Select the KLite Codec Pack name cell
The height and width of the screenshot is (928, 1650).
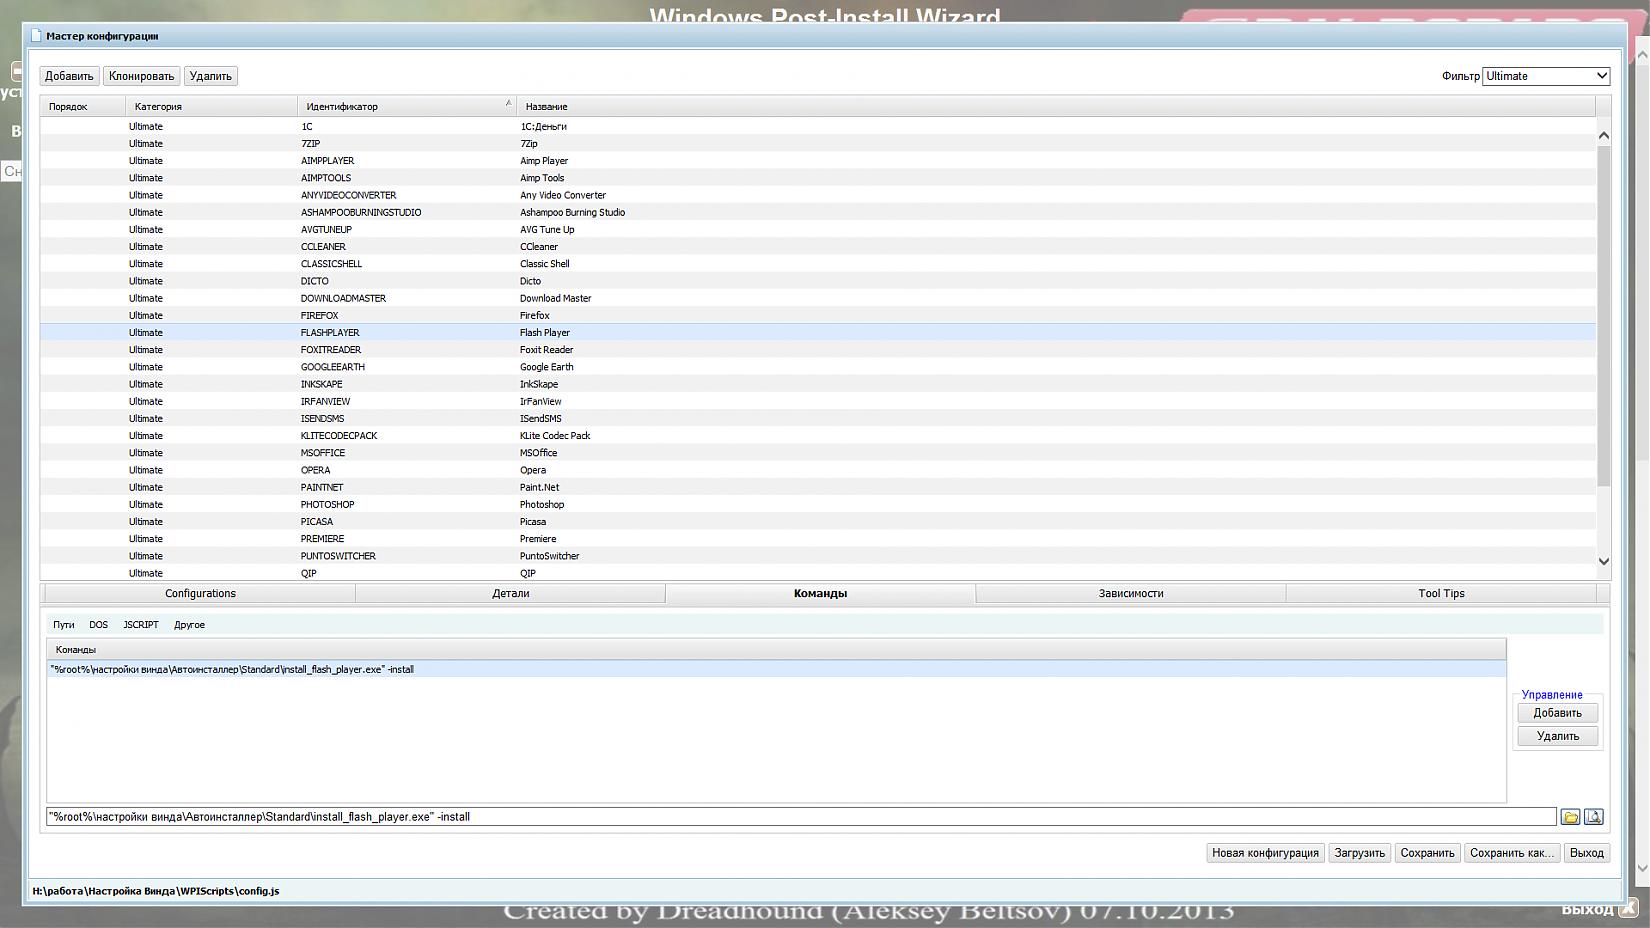555,436
